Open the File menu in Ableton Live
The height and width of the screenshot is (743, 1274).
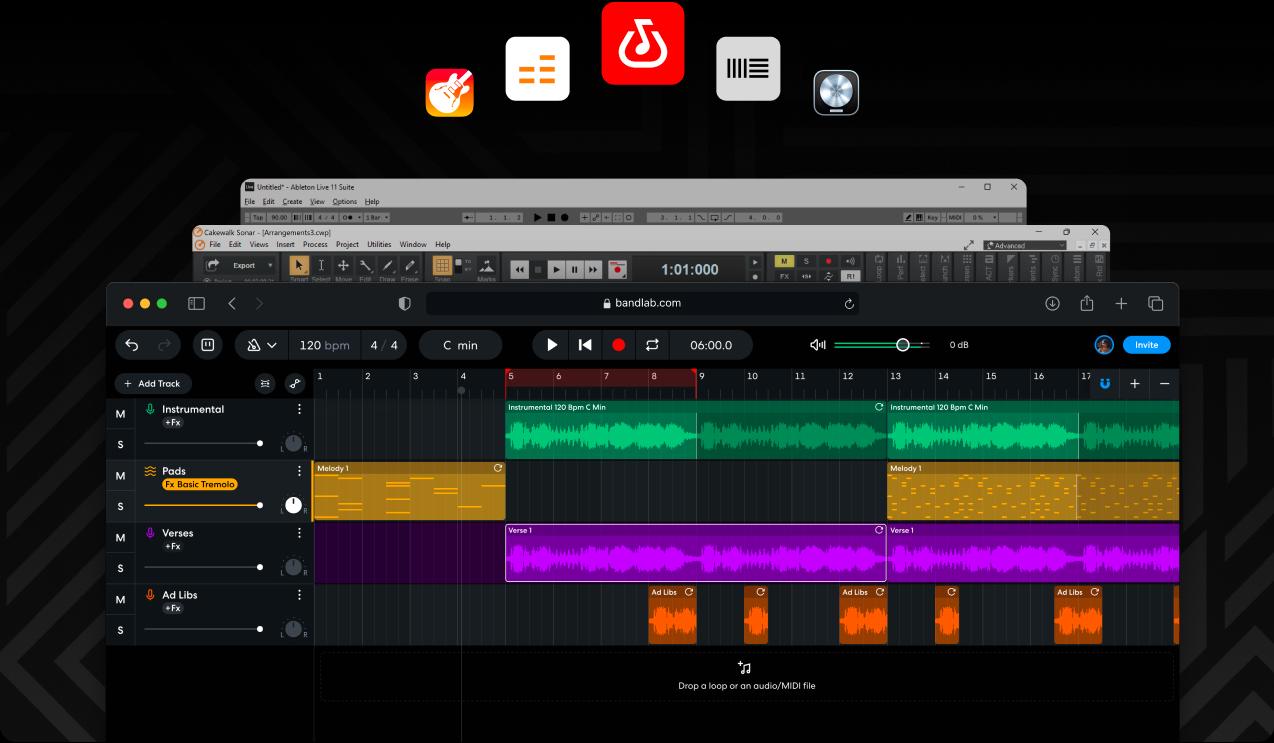pyautogui.click(x=249, y=201)
